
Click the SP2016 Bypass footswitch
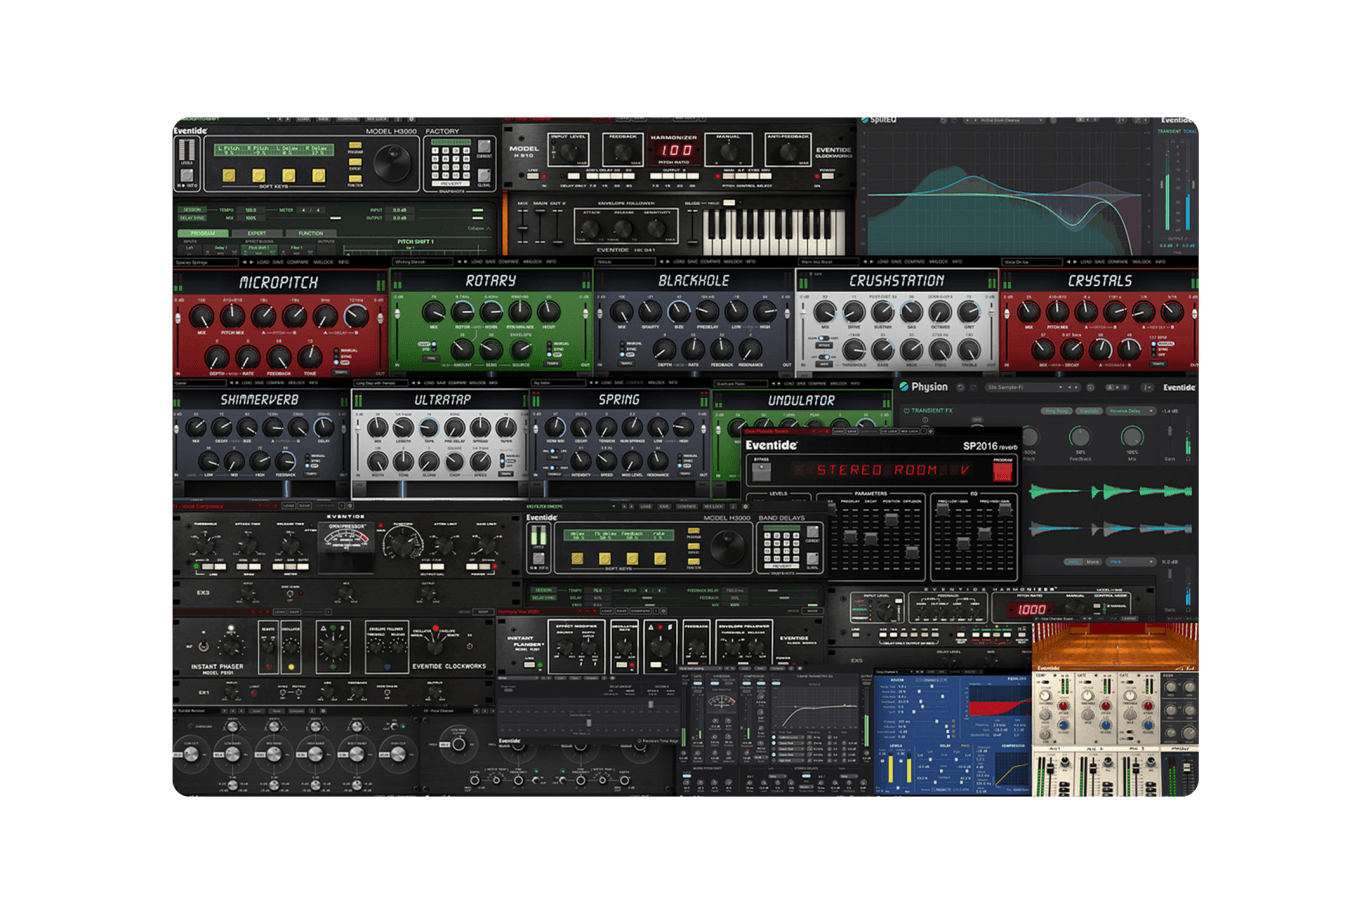tap(761, 472)
